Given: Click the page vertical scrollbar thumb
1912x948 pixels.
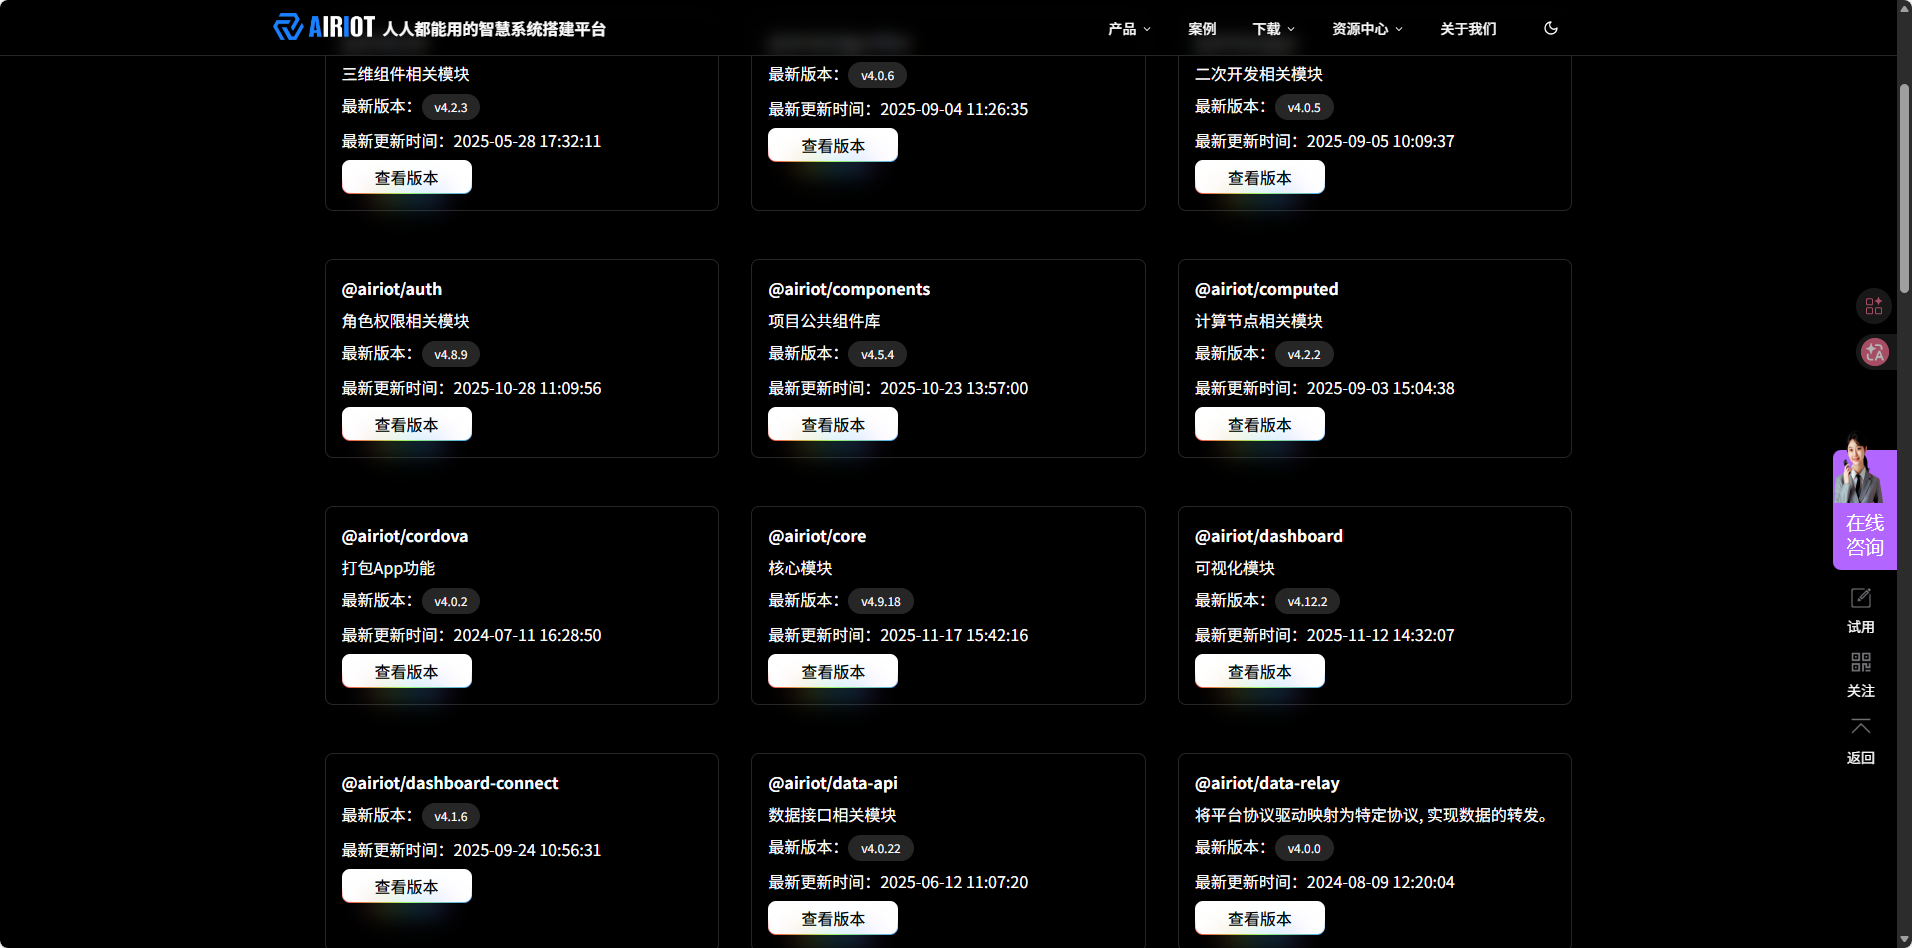Looking at the screenshot, I should click(x=1904, y=188).
